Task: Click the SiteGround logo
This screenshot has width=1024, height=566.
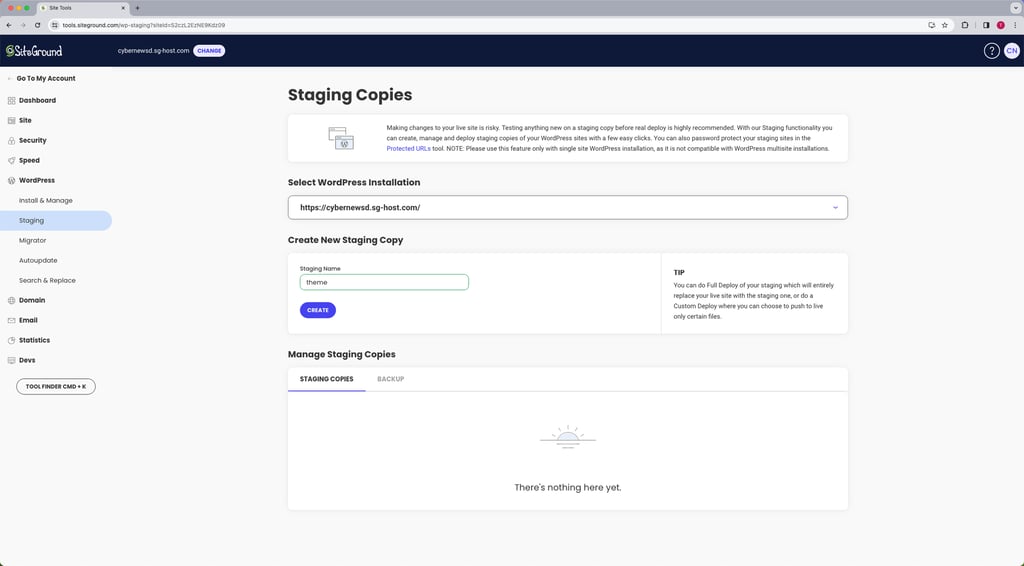Action: [x=34, y=51]
